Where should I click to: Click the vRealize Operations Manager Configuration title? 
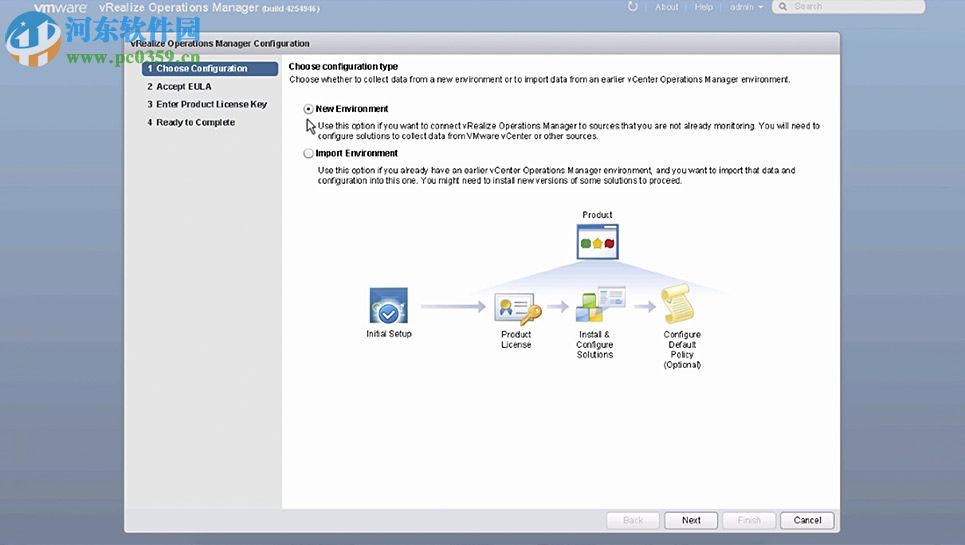click(220, 44)
